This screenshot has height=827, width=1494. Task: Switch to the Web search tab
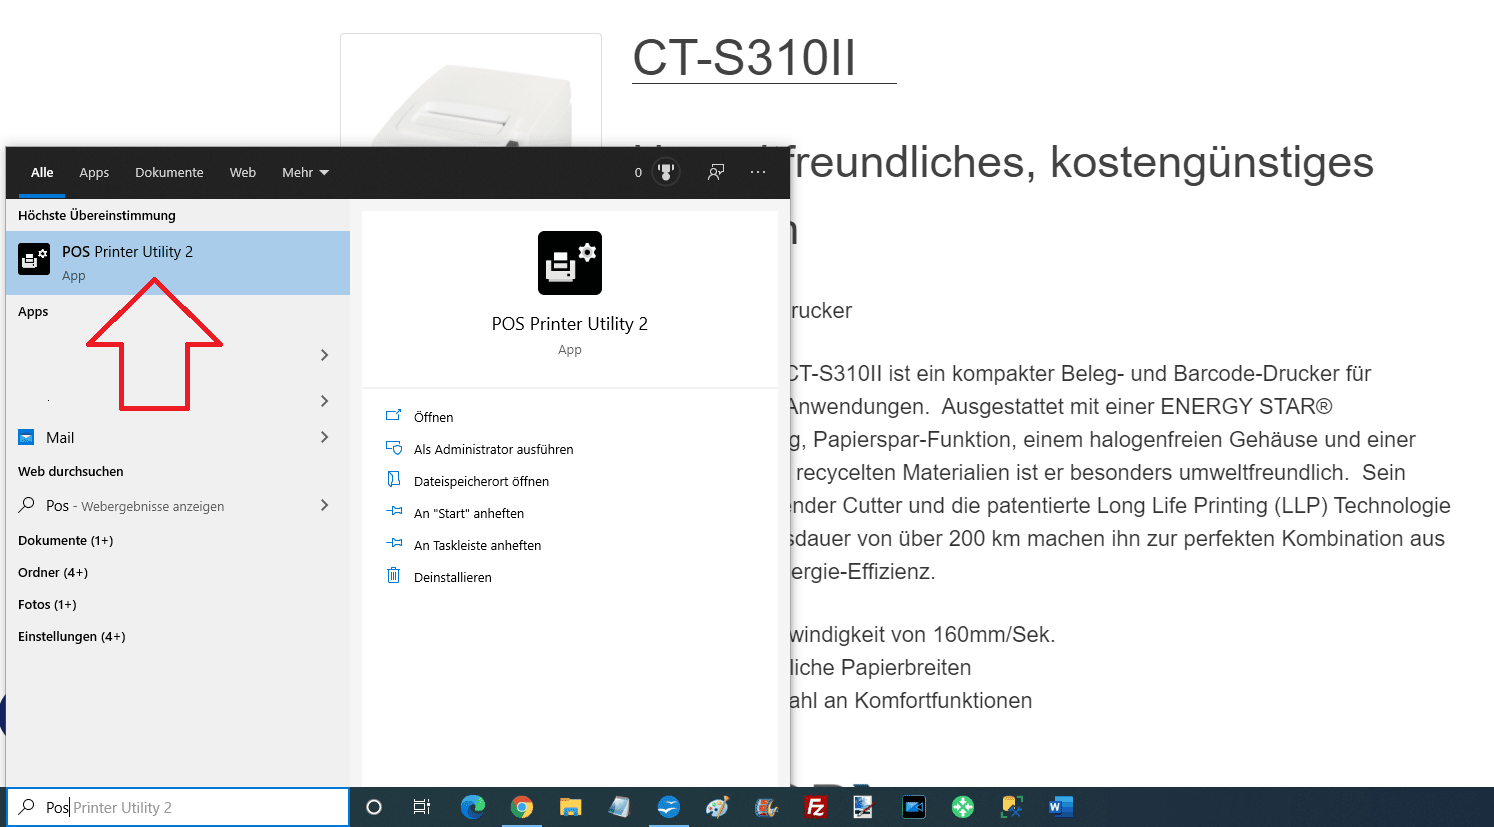(x=243, y=172)
